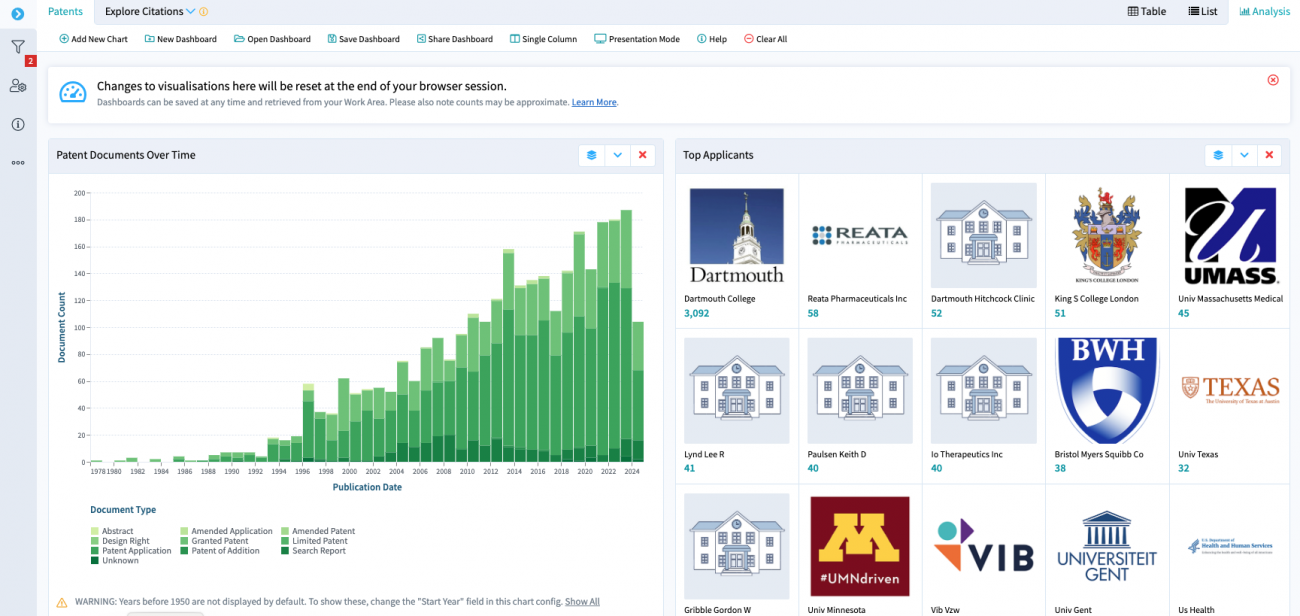Select the Univ Minnesota M logo
Screen dimensions: 1300x616
coord(860,546)
